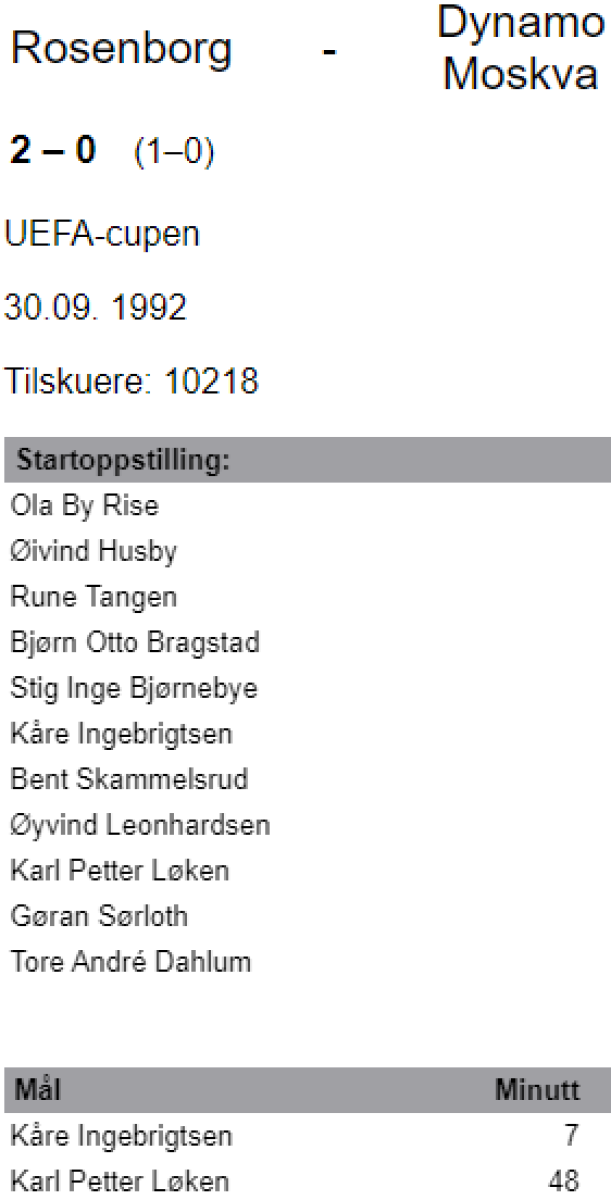The image size is (611, 1200).
Task: Click on Rune Tangen
Action: (x=93, y=598)
